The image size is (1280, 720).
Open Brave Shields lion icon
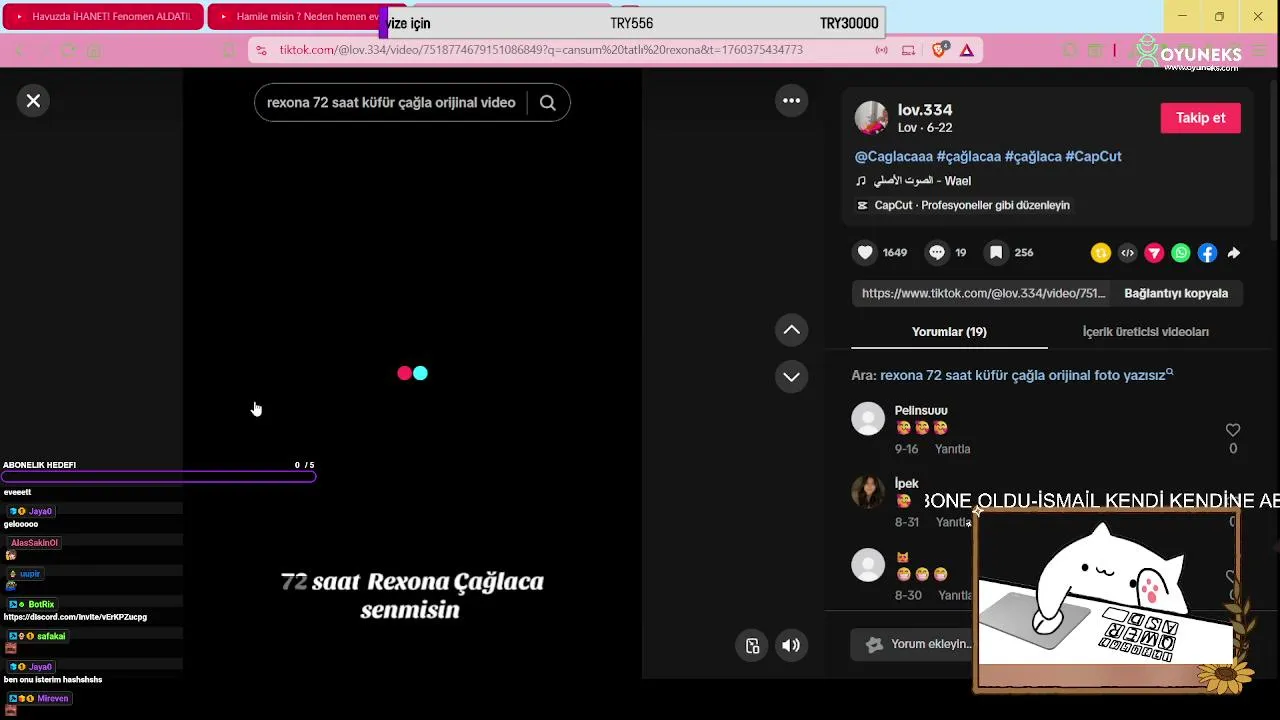click(x=939, y=50)
